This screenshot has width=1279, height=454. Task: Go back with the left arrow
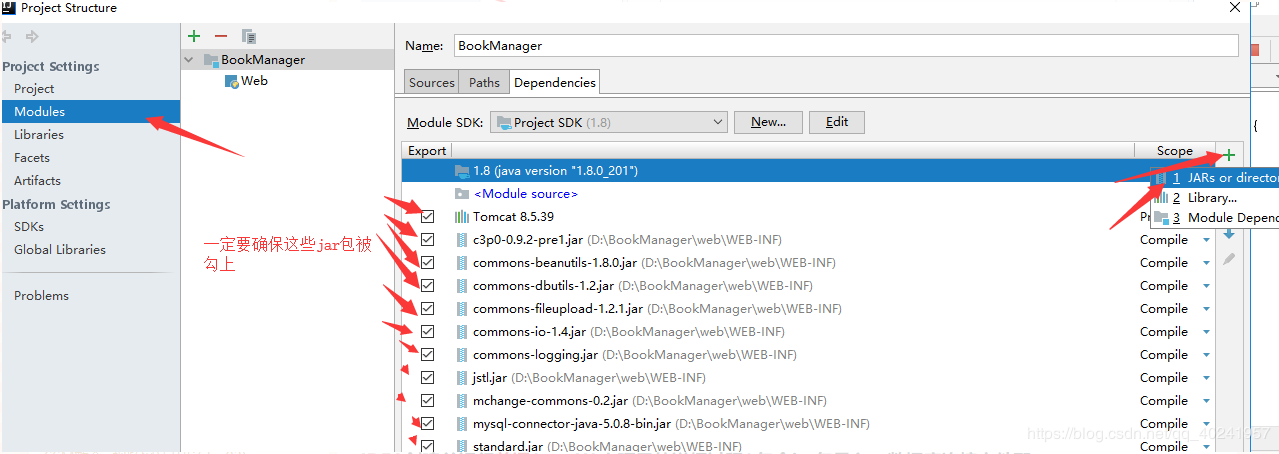pyautogui.click(x=6, y=36)
